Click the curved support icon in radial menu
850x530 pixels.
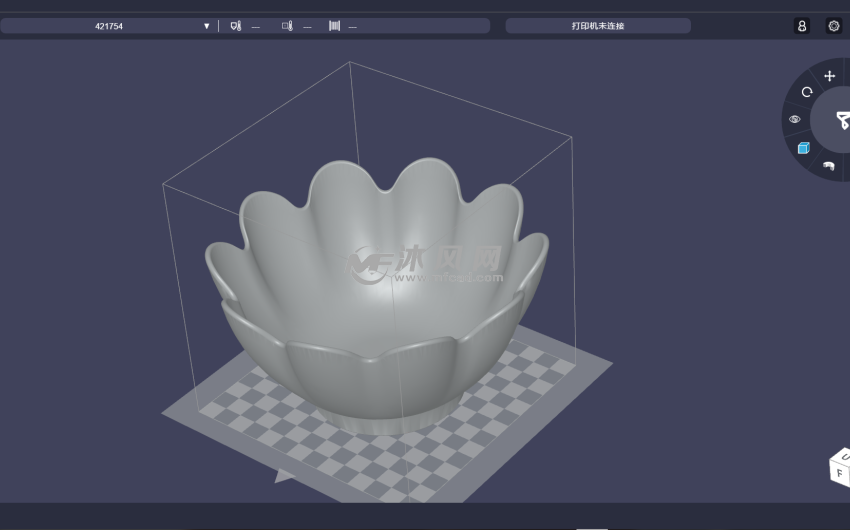828,165
